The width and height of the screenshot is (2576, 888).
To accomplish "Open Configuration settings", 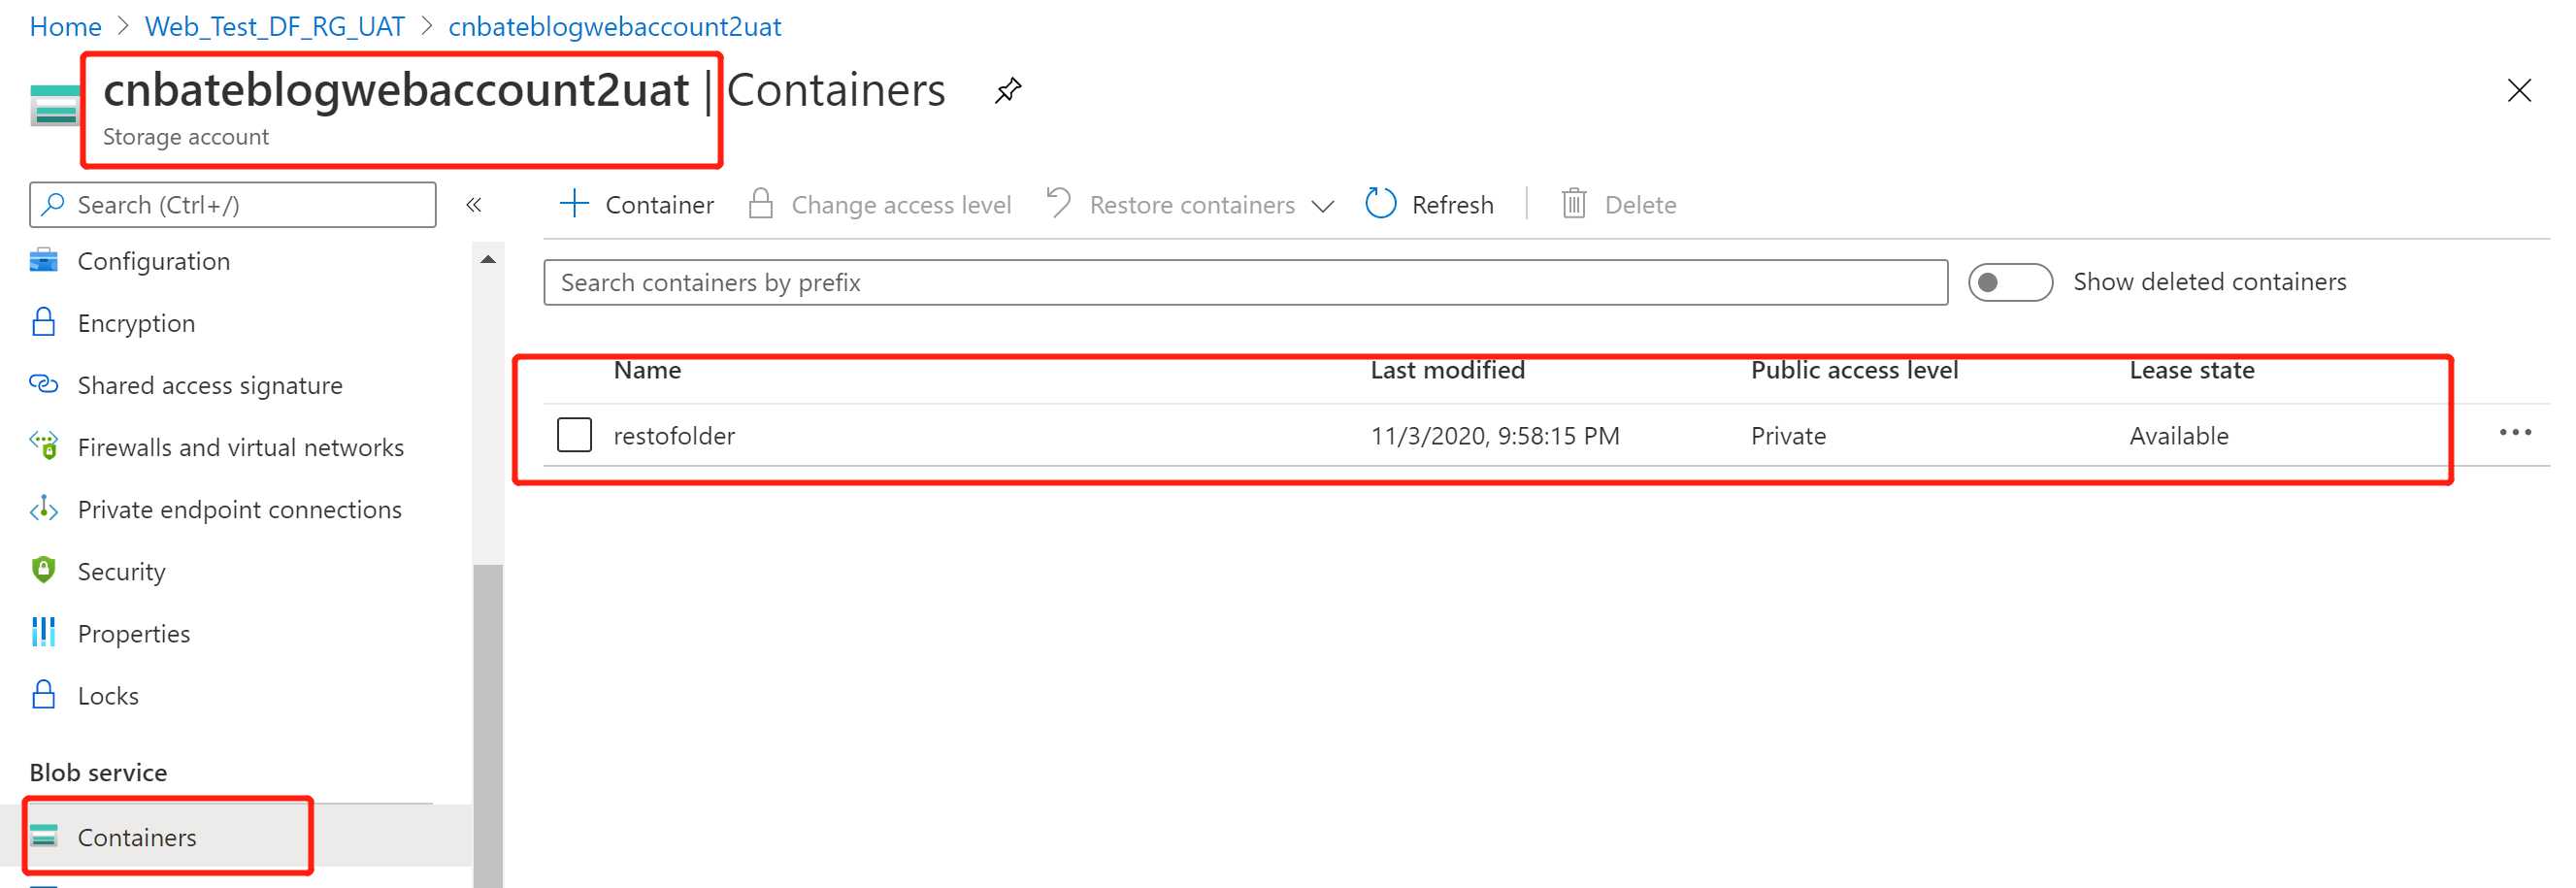I will coord(154,261).
